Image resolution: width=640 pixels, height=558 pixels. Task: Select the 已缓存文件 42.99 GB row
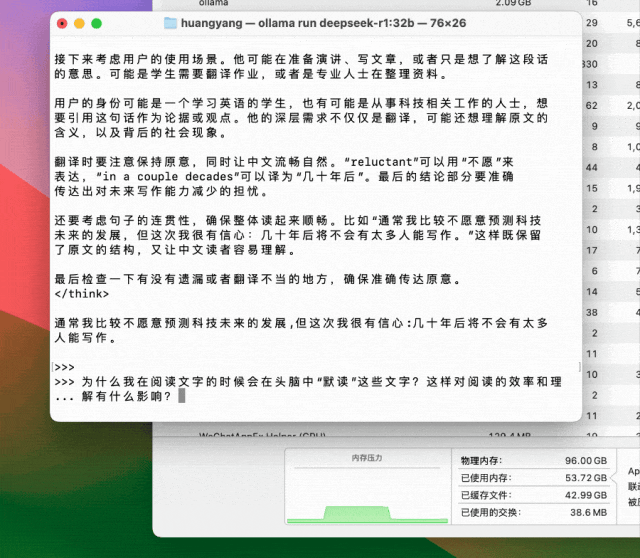(532, 495)
